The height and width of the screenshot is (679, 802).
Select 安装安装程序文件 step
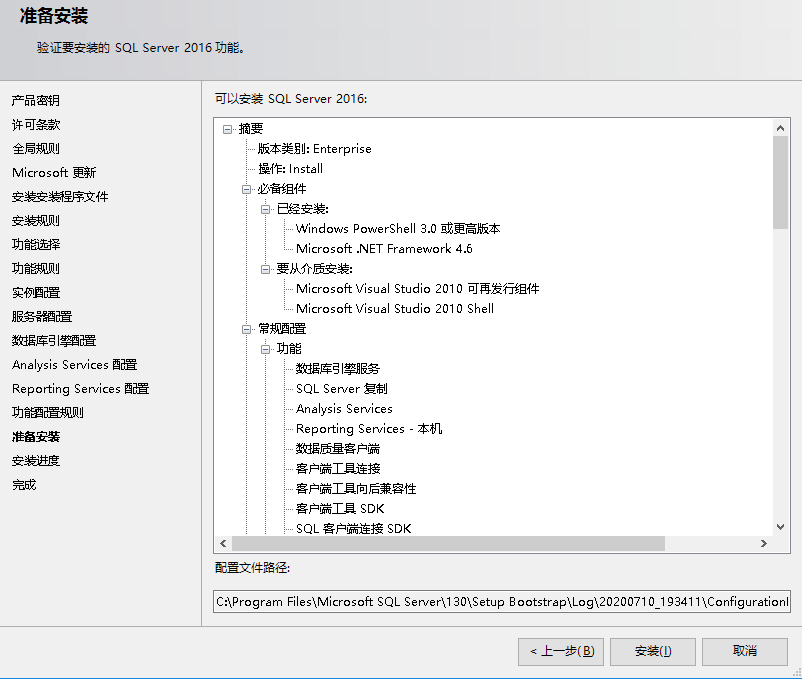point(60,197)
